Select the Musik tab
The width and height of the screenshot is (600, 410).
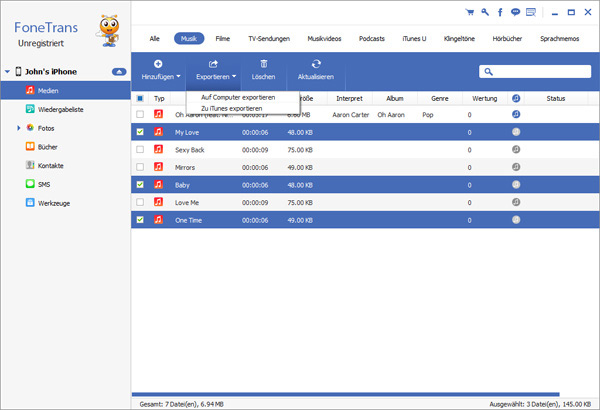(x=189, y=39)
